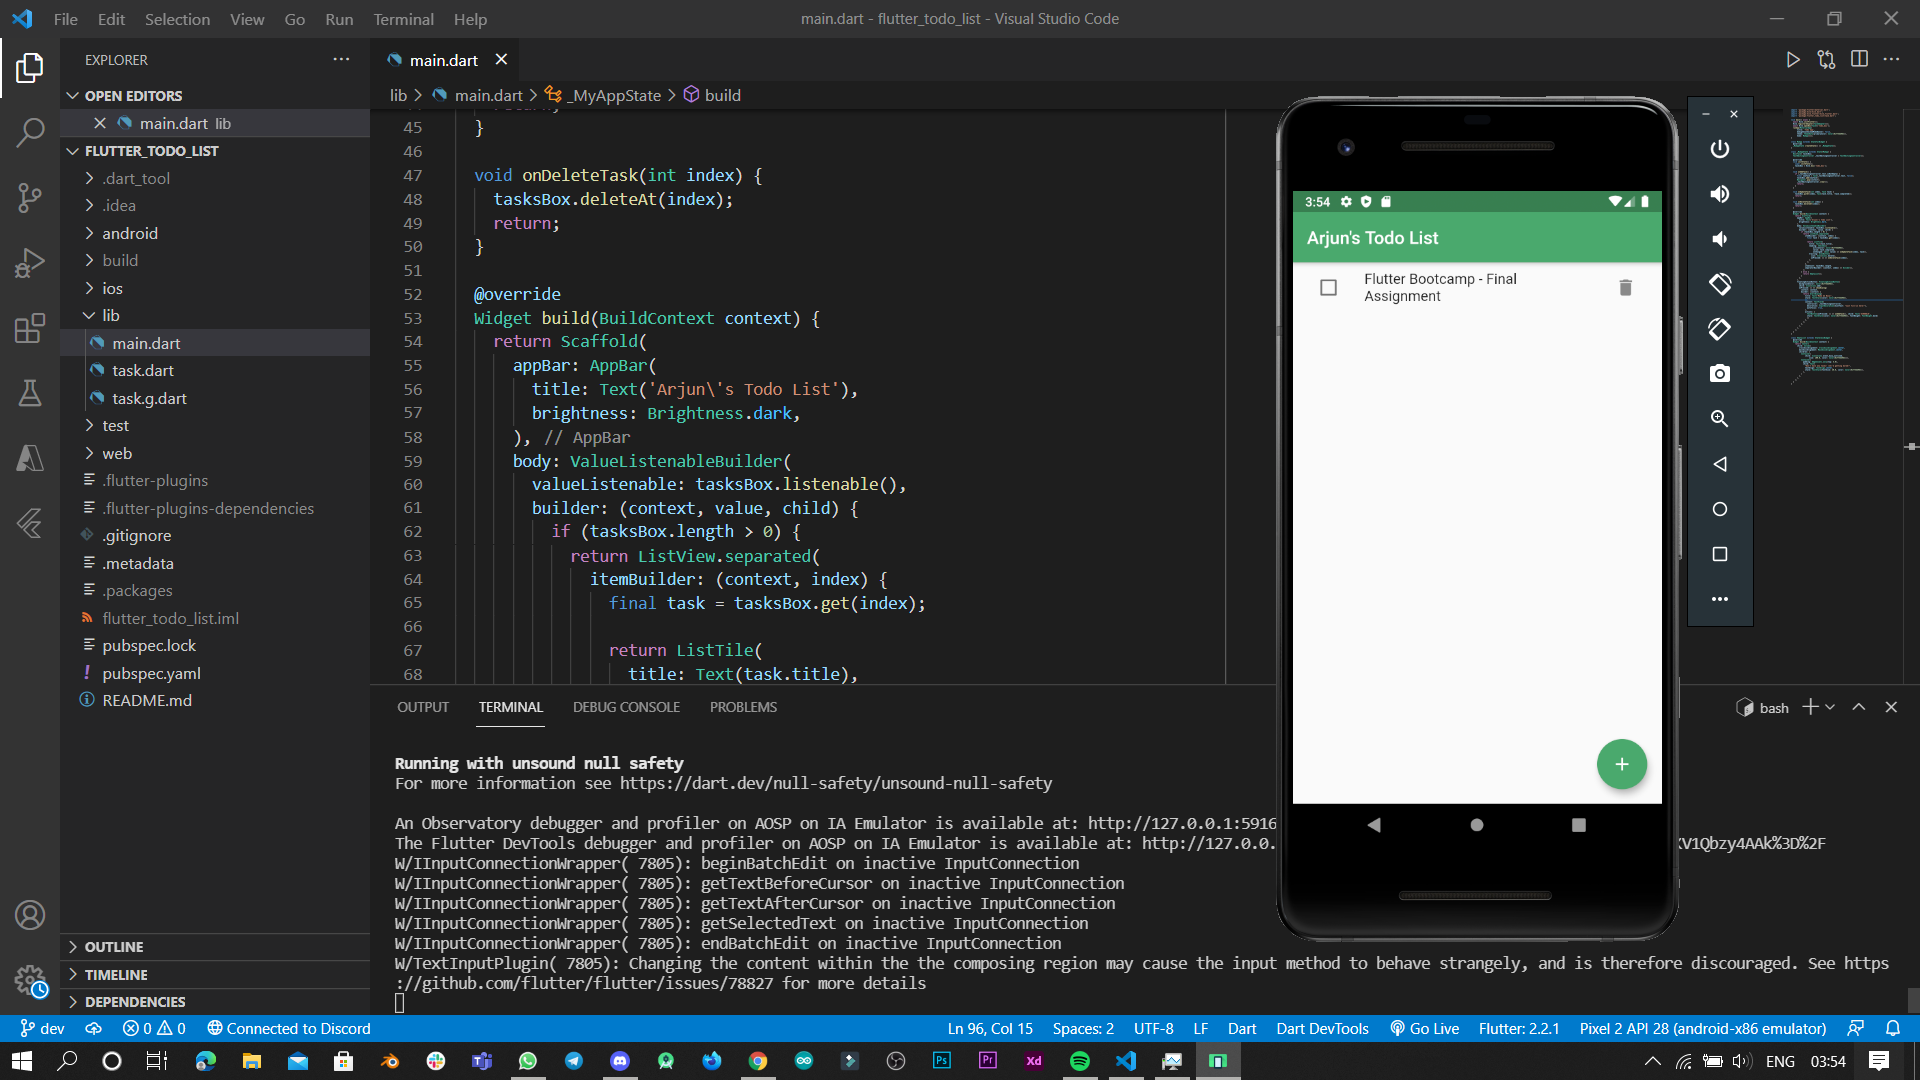
Task: Open the Search view in activity bar
Action: (30, 132)
